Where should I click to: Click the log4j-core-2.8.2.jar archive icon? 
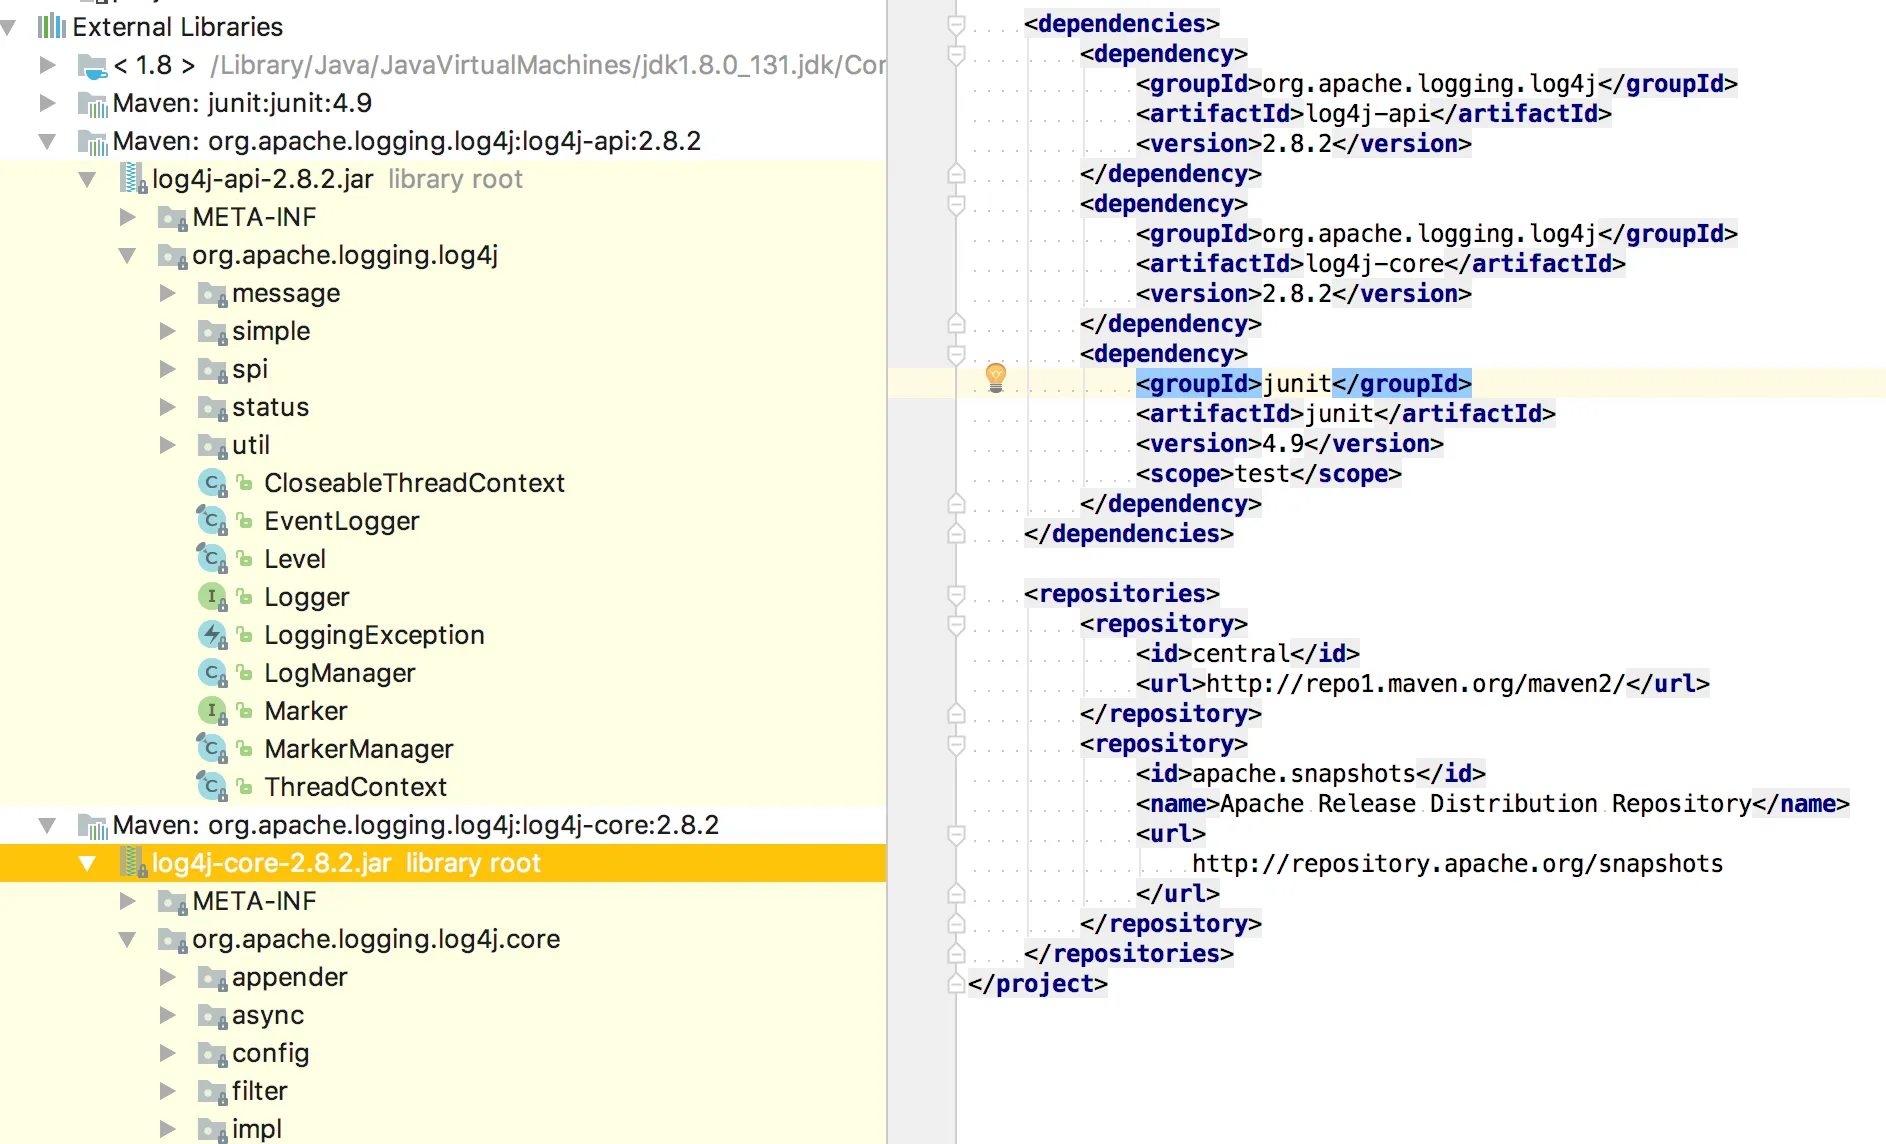click(x=133, y=863)
